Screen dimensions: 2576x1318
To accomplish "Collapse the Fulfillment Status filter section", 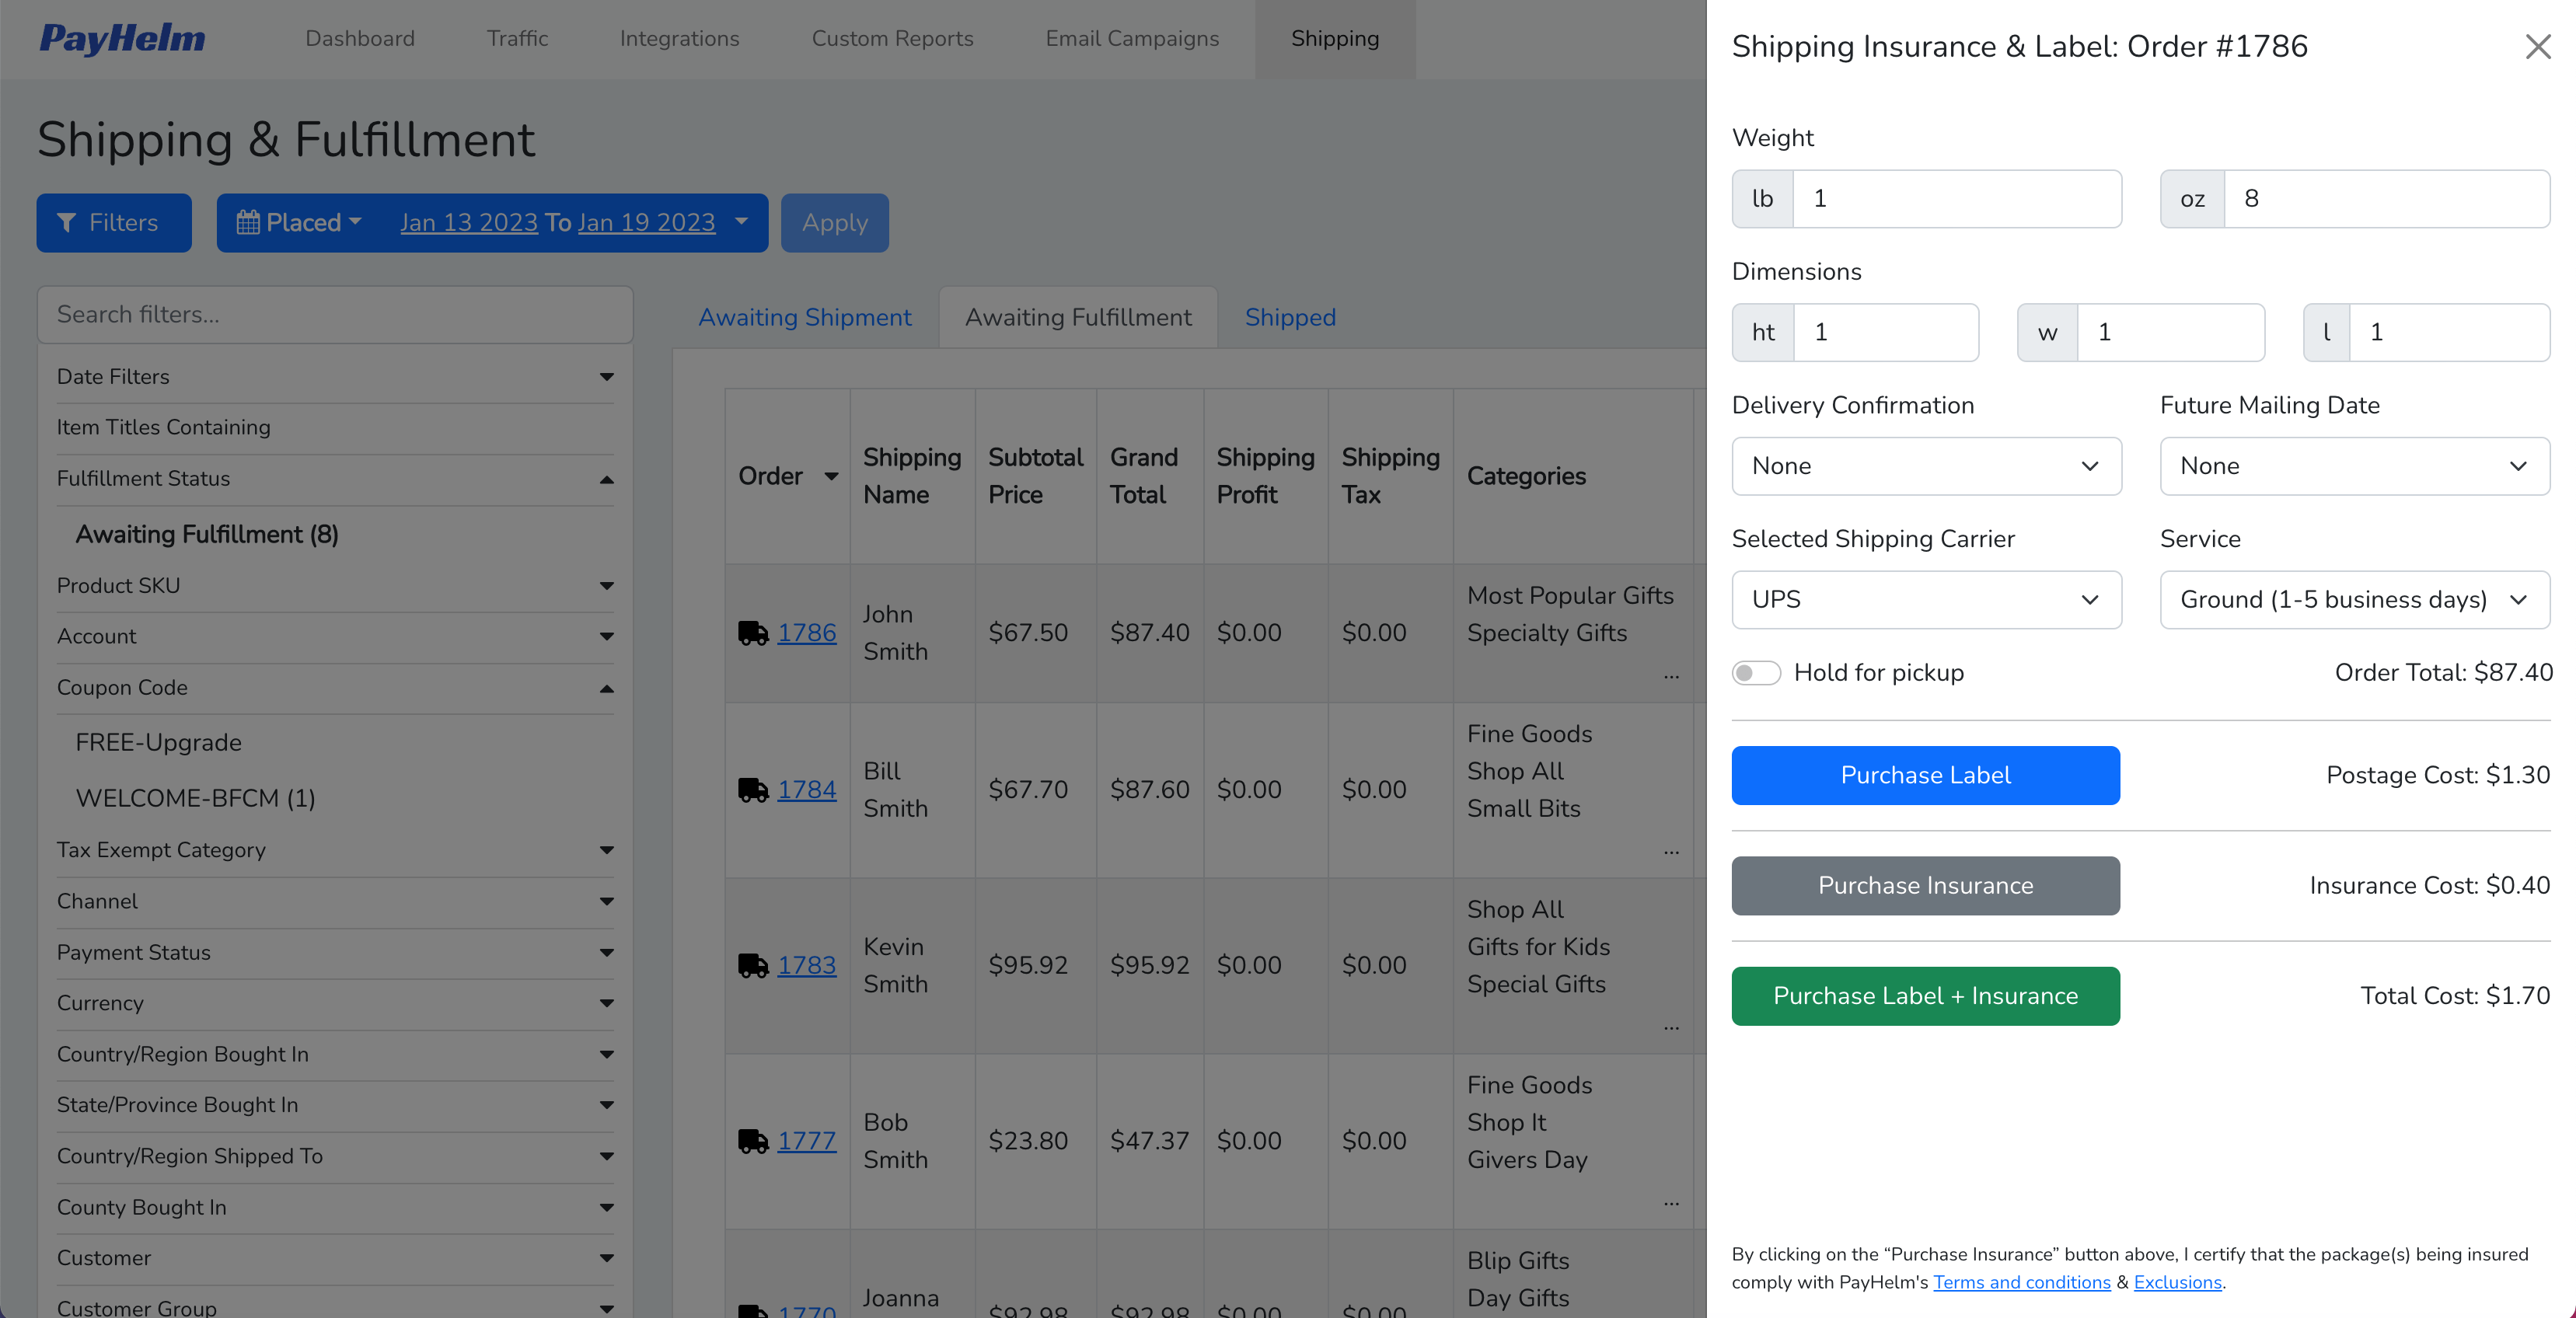I will tap(606, 480).
